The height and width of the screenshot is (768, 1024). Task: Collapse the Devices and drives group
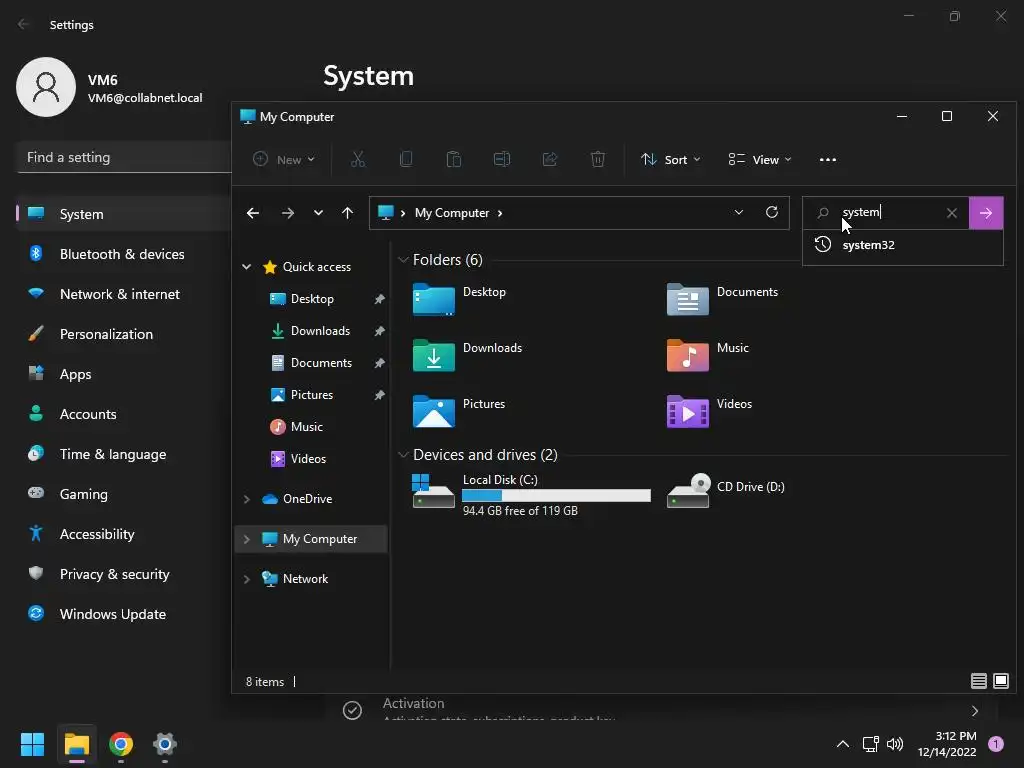point(403,455)
